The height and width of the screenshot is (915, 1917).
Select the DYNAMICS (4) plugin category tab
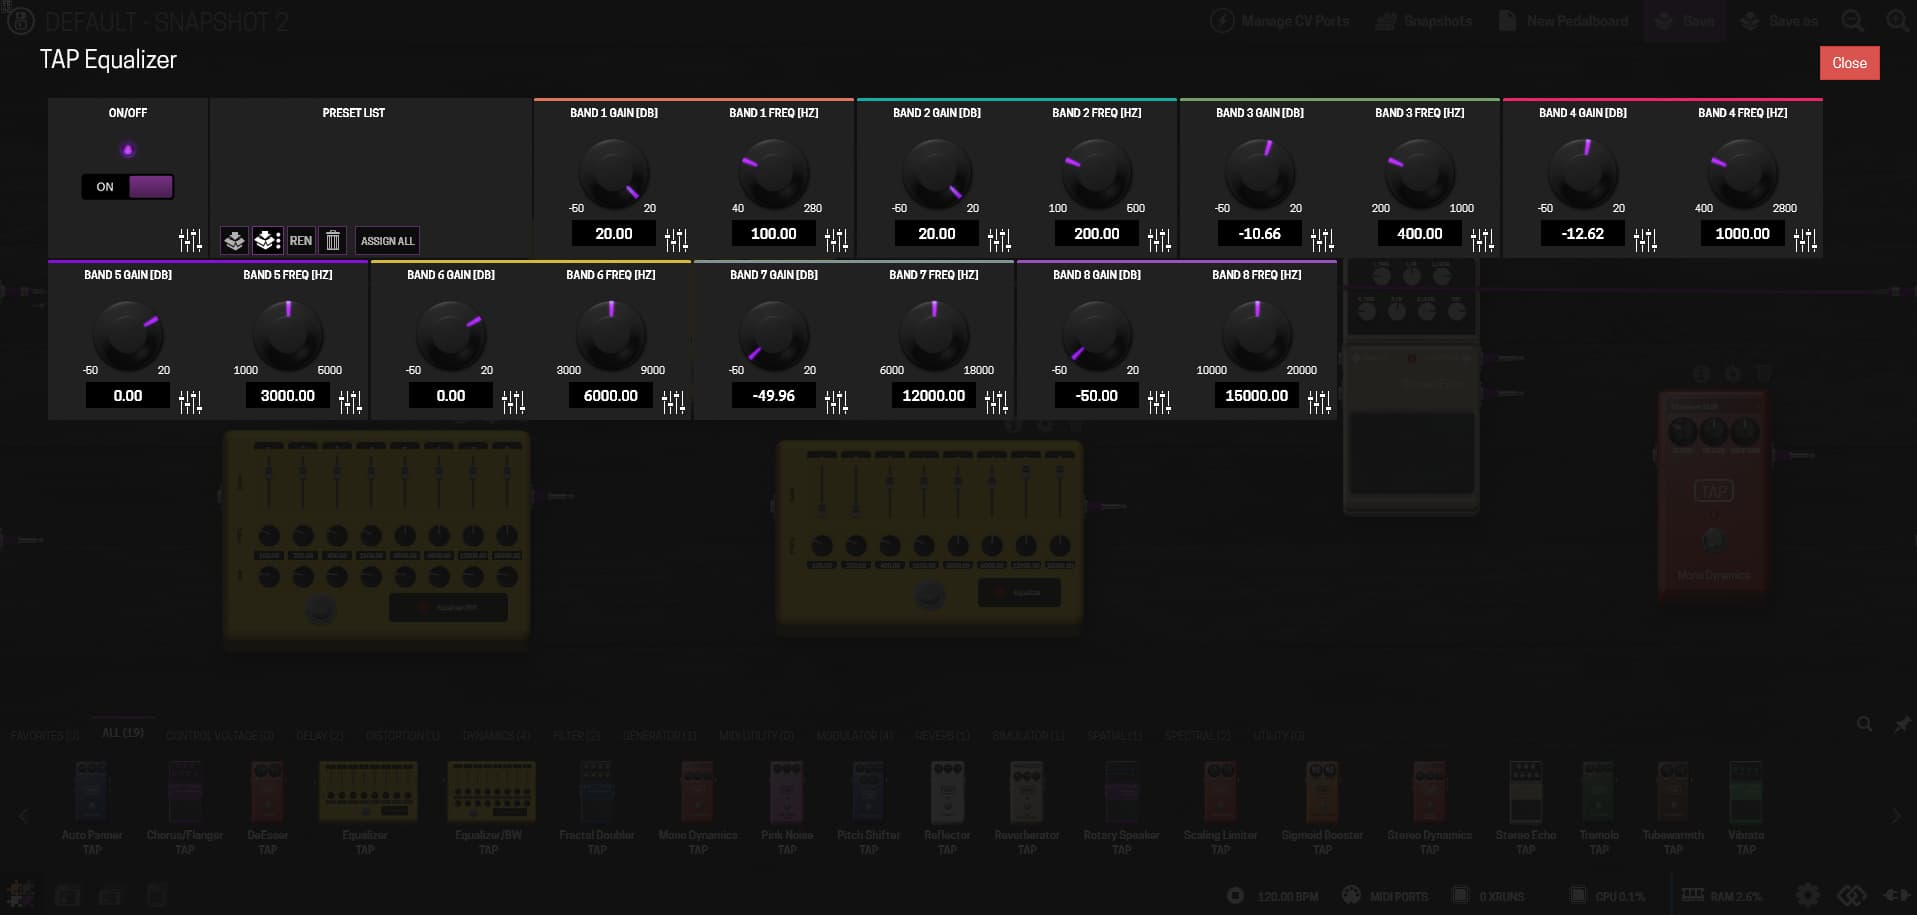click(496, 736)
